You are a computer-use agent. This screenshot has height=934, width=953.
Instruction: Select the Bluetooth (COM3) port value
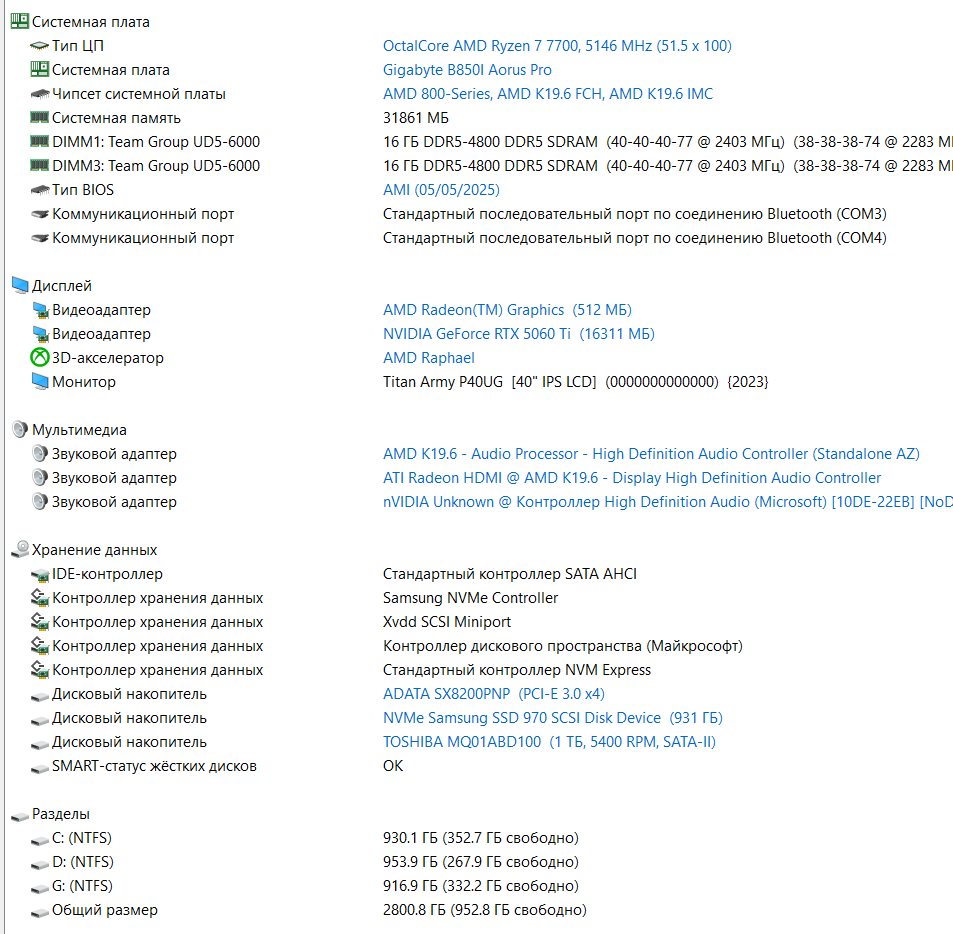pos(635,214)
